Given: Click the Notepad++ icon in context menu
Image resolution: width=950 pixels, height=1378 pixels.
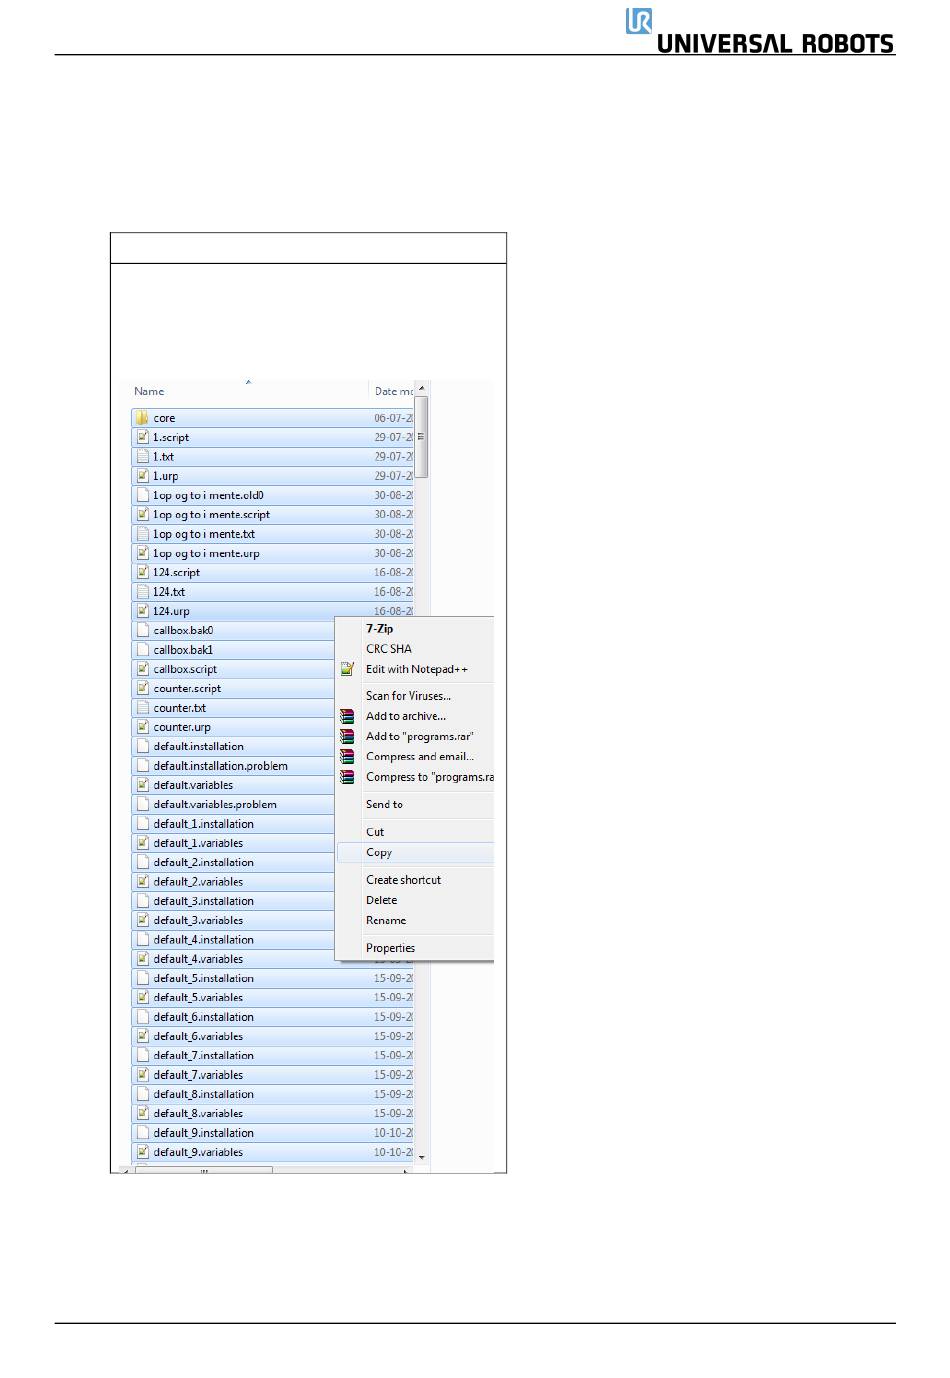Looking at the screenshot, I should (347, 670).
